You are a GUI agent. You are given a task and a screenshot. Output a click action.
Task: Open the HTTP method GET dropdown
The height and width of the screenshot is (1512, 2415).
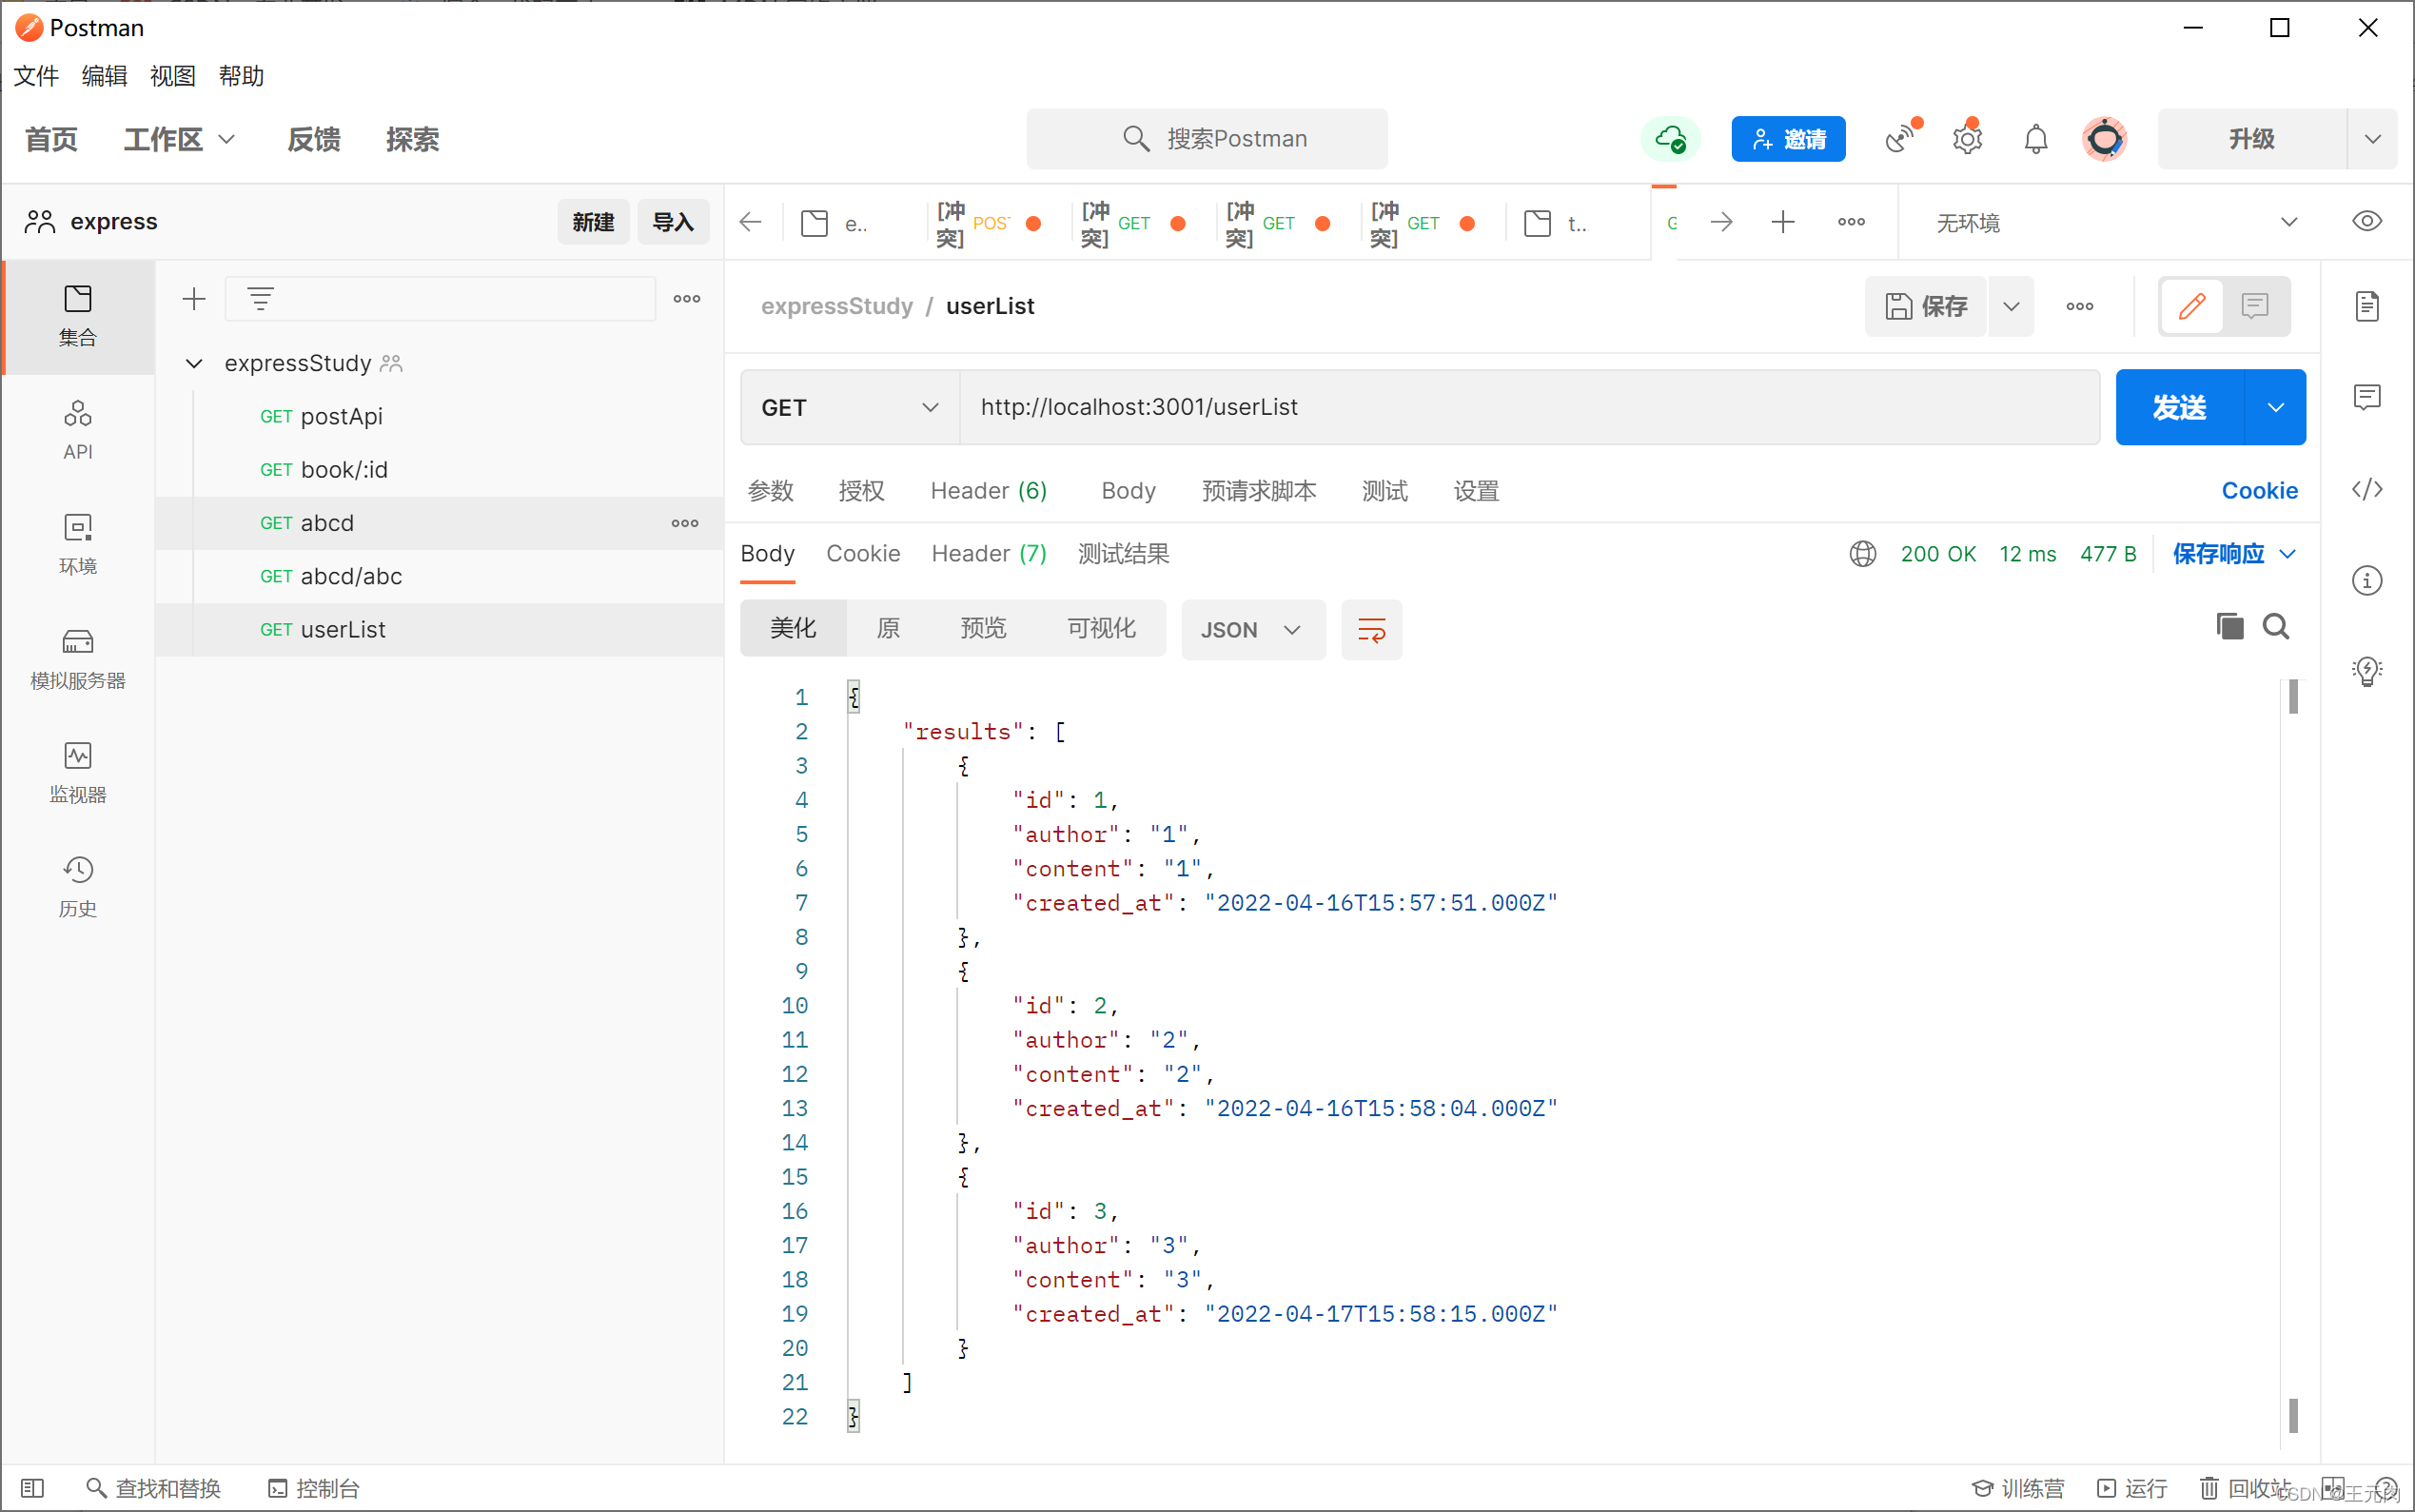(x=850, y=407)
